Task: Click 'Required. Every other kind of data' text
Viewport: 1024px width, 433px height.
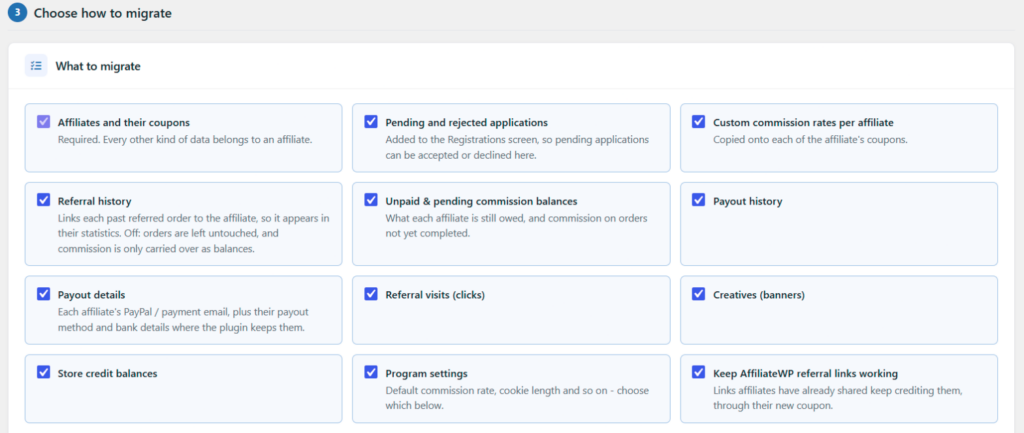Action: point(185,140)
